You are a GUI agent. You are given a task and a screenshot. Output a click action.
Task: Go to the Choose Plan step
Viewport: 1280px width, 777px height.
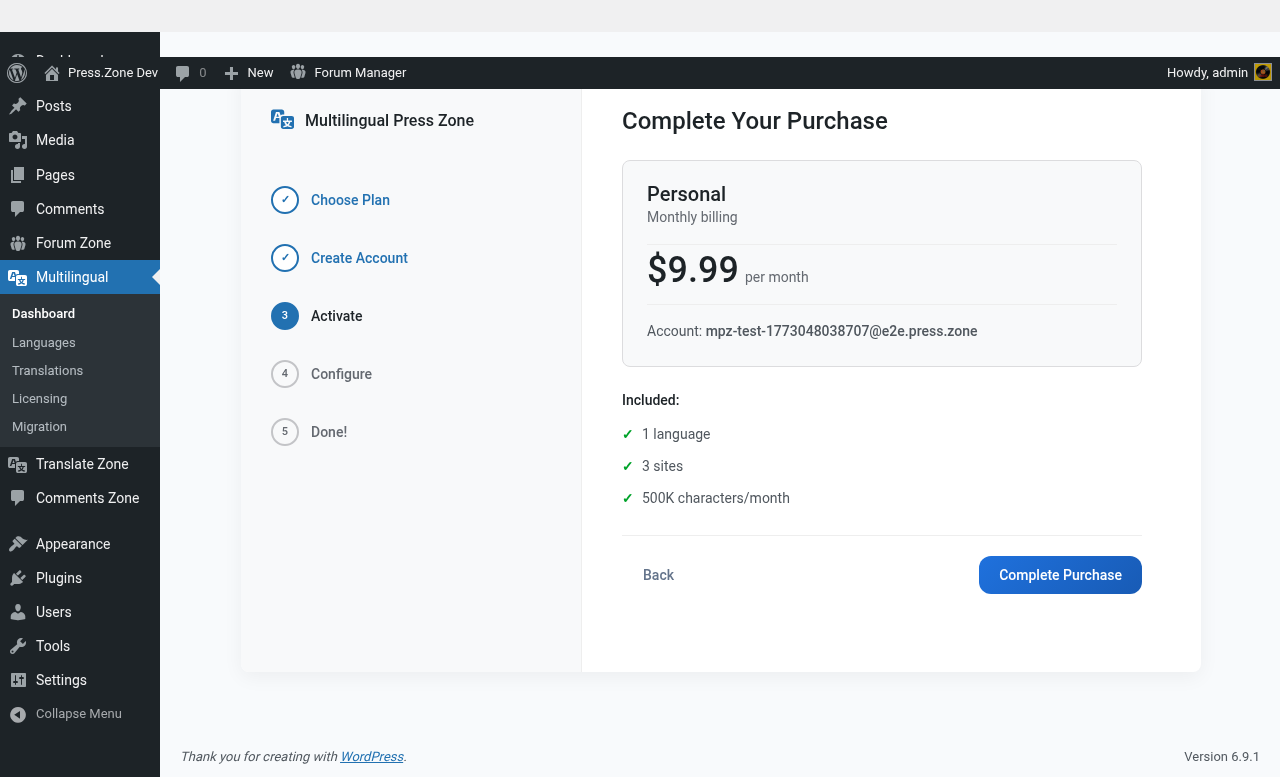[350, 200]
